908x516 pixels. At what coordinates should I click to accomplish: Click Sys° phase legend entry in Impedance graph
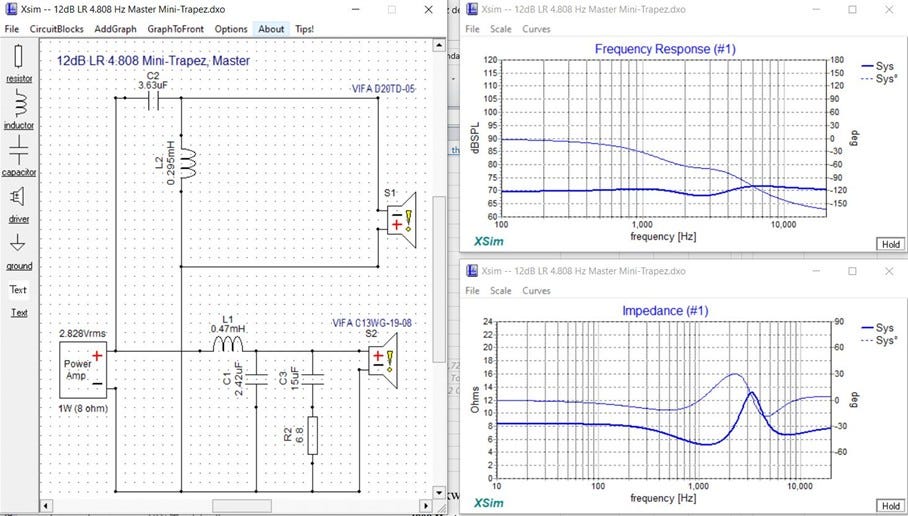(x=879, y=341)
